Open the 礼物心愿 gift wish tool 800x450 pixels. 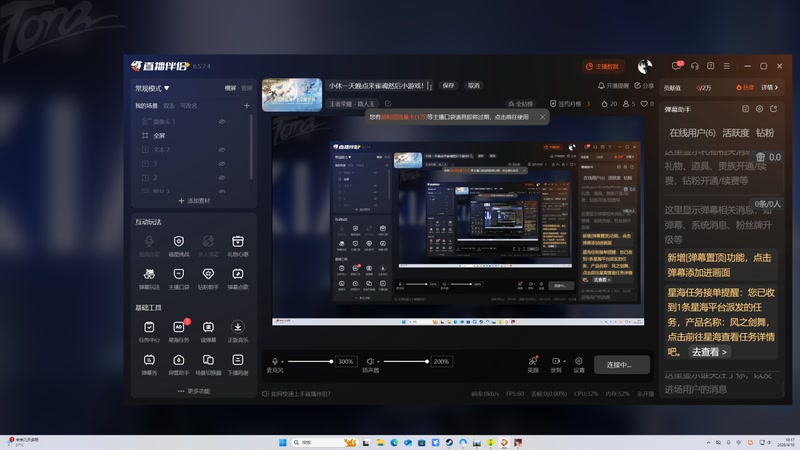tap(238, 245)
